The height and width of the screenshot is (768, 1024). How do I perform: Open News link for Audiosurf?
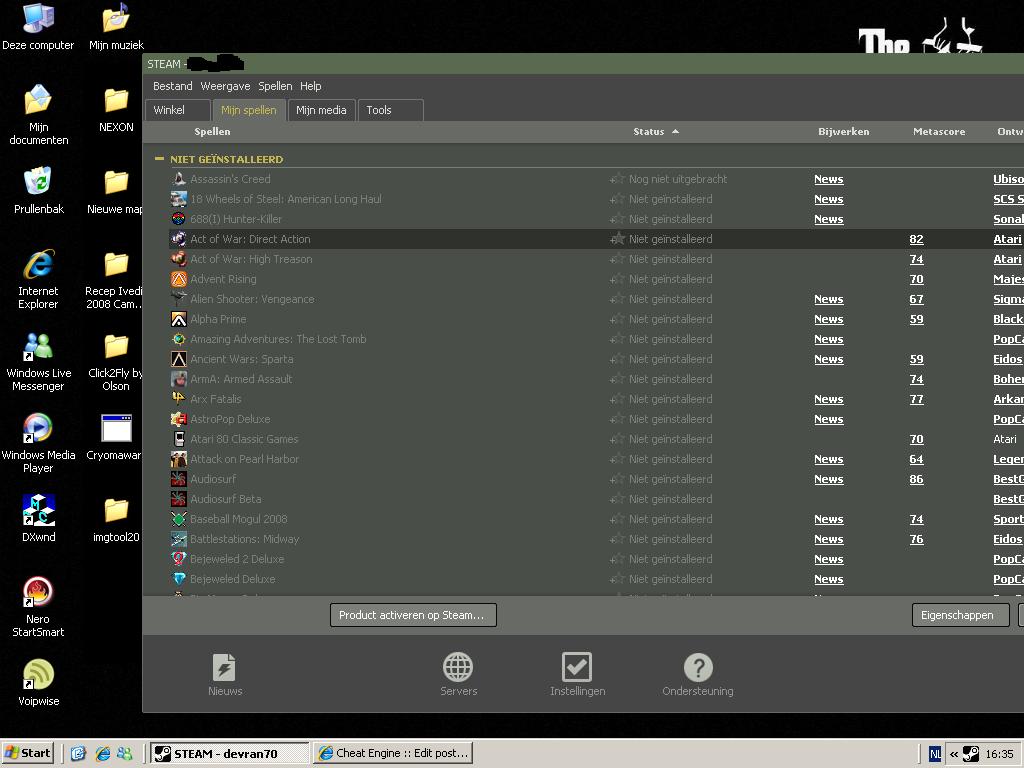click(x=829, y=479)
